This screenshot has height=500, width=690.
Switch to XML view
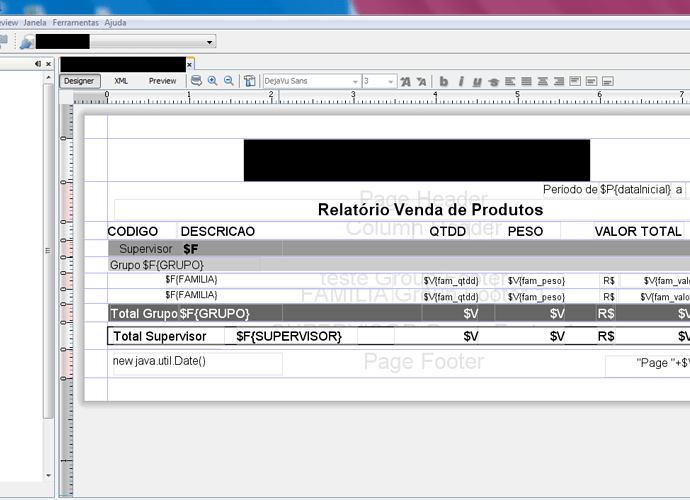tap(121, 81)
